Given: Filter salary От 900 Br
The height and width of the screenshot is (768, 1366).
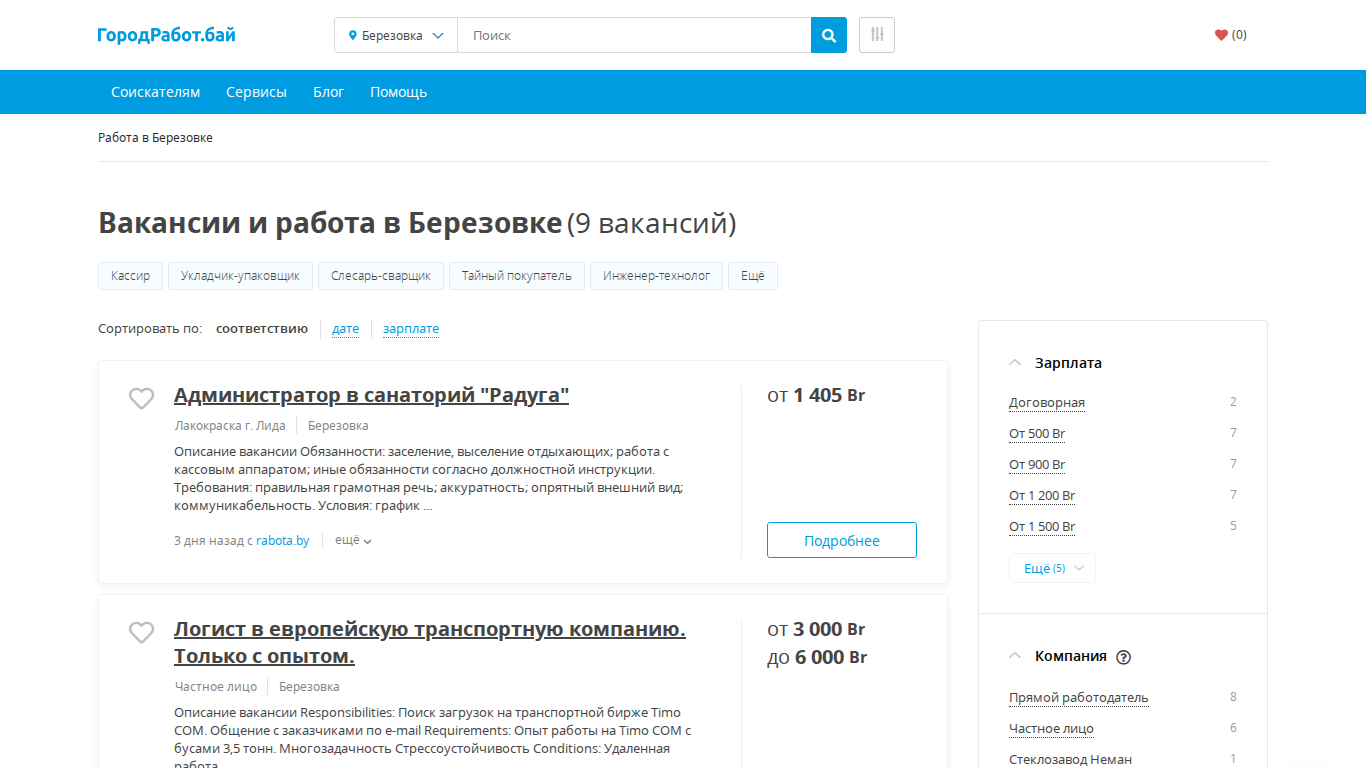Looking at the screenshot, I should pyautogui.click(x=1037, y=465).
